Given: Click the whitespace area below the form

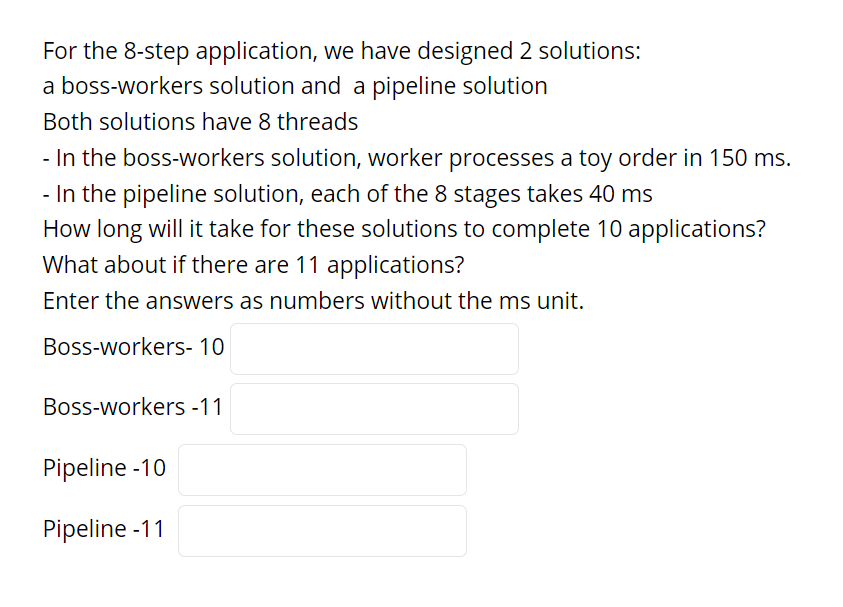Looking at the screenshot, I should (420, 585).
